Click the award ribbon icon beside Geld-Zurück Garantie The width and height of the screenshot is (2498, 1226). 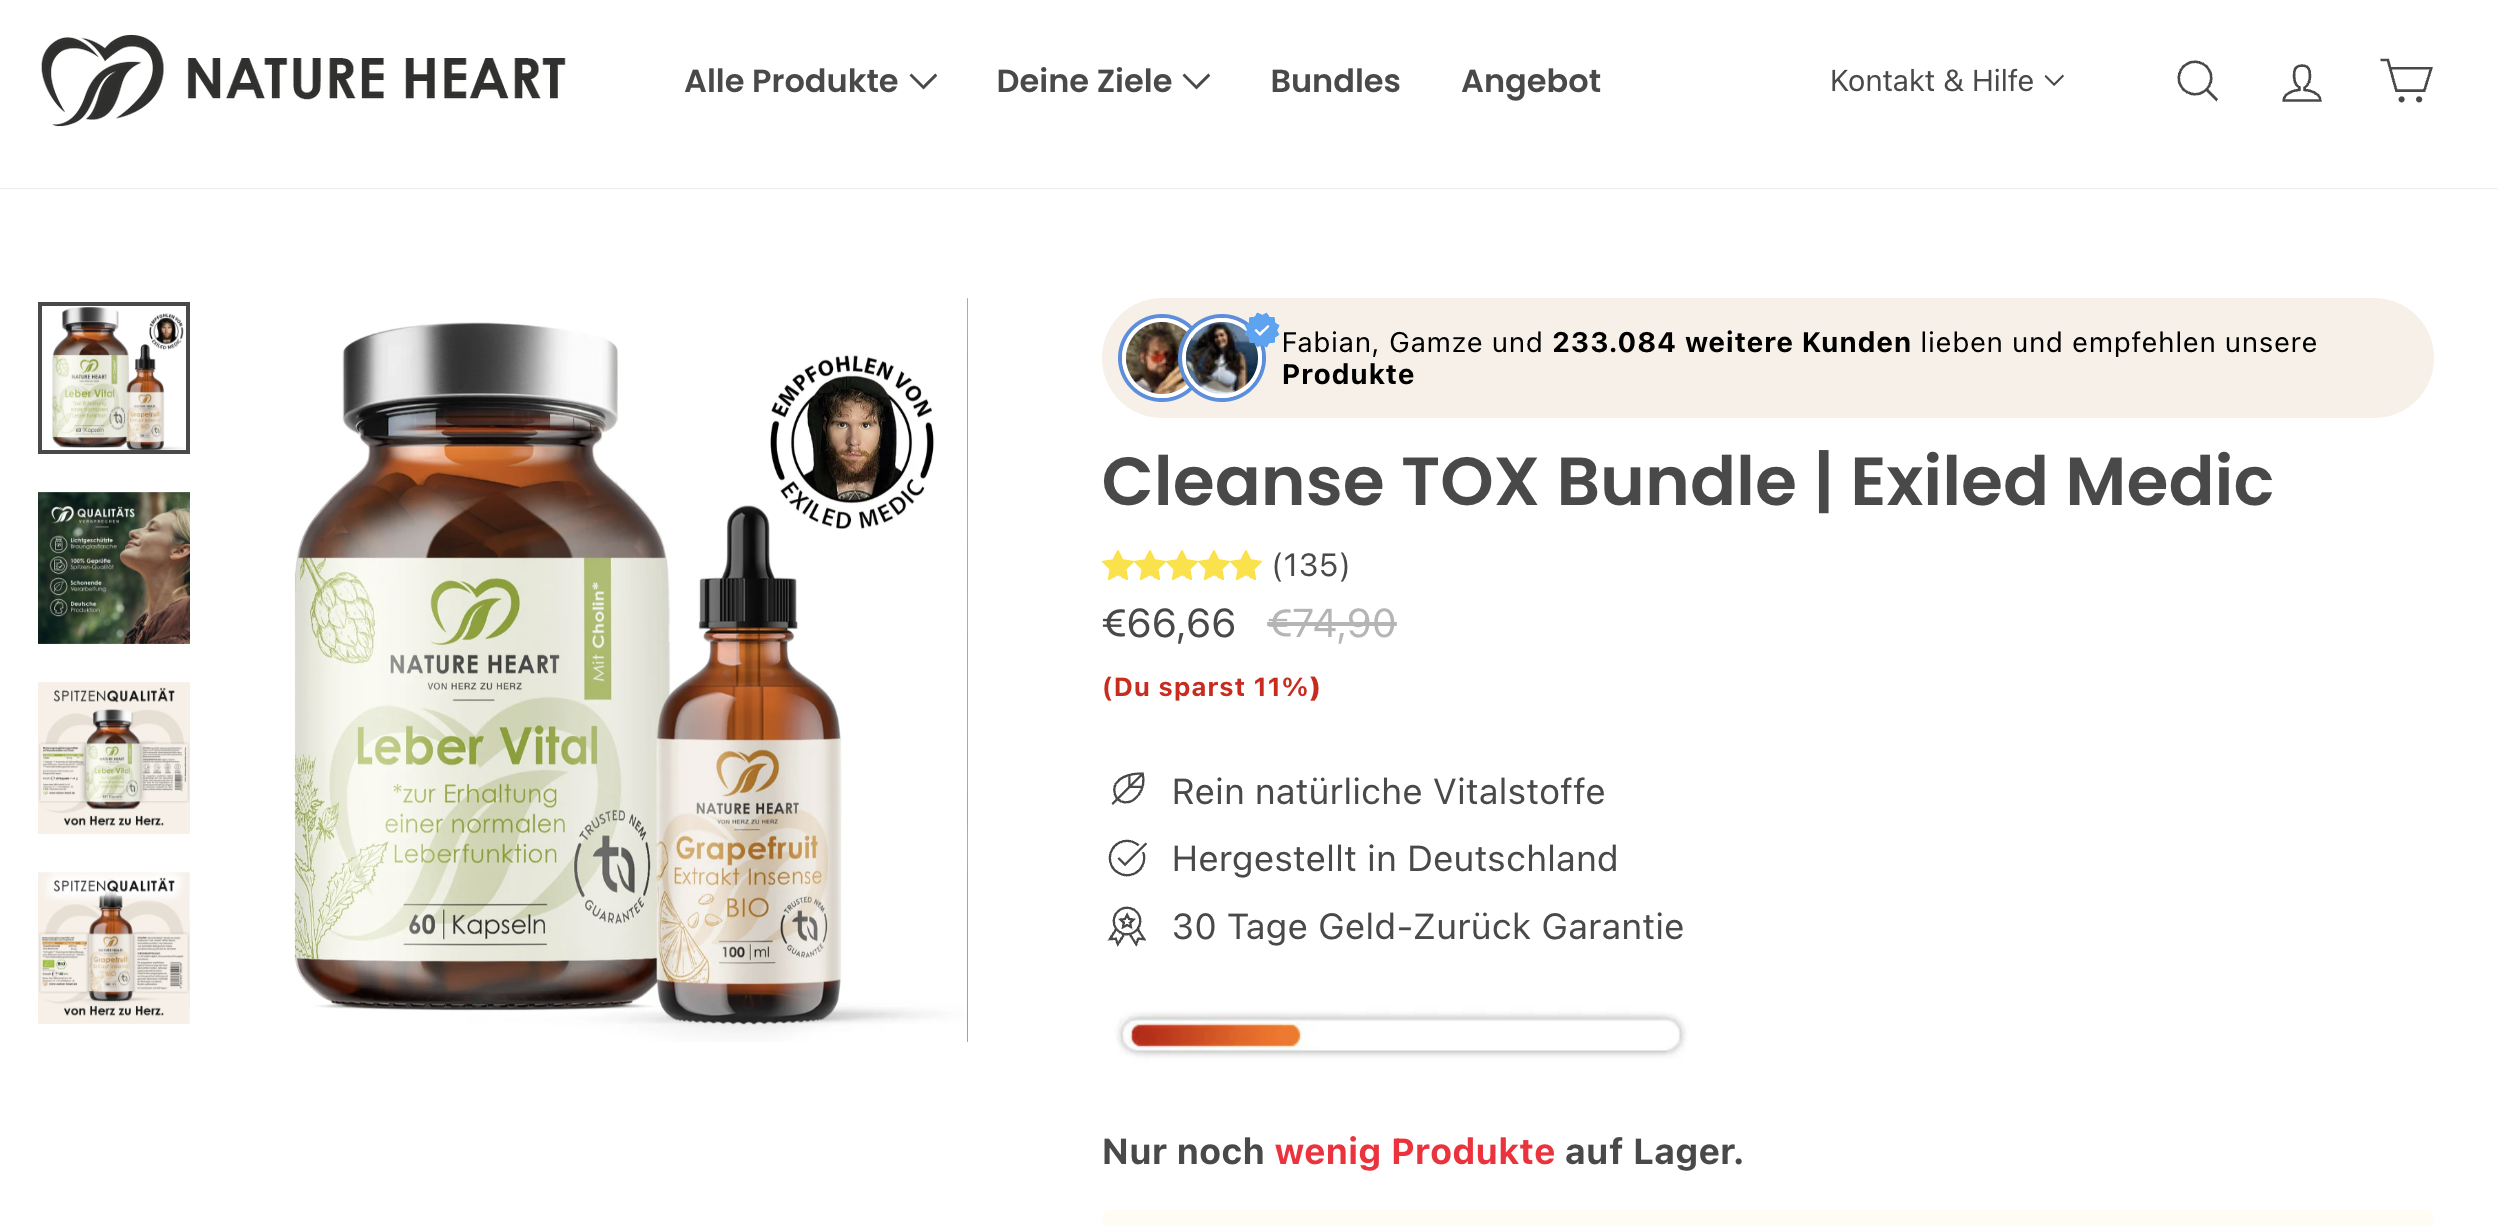pos(1128,926)
